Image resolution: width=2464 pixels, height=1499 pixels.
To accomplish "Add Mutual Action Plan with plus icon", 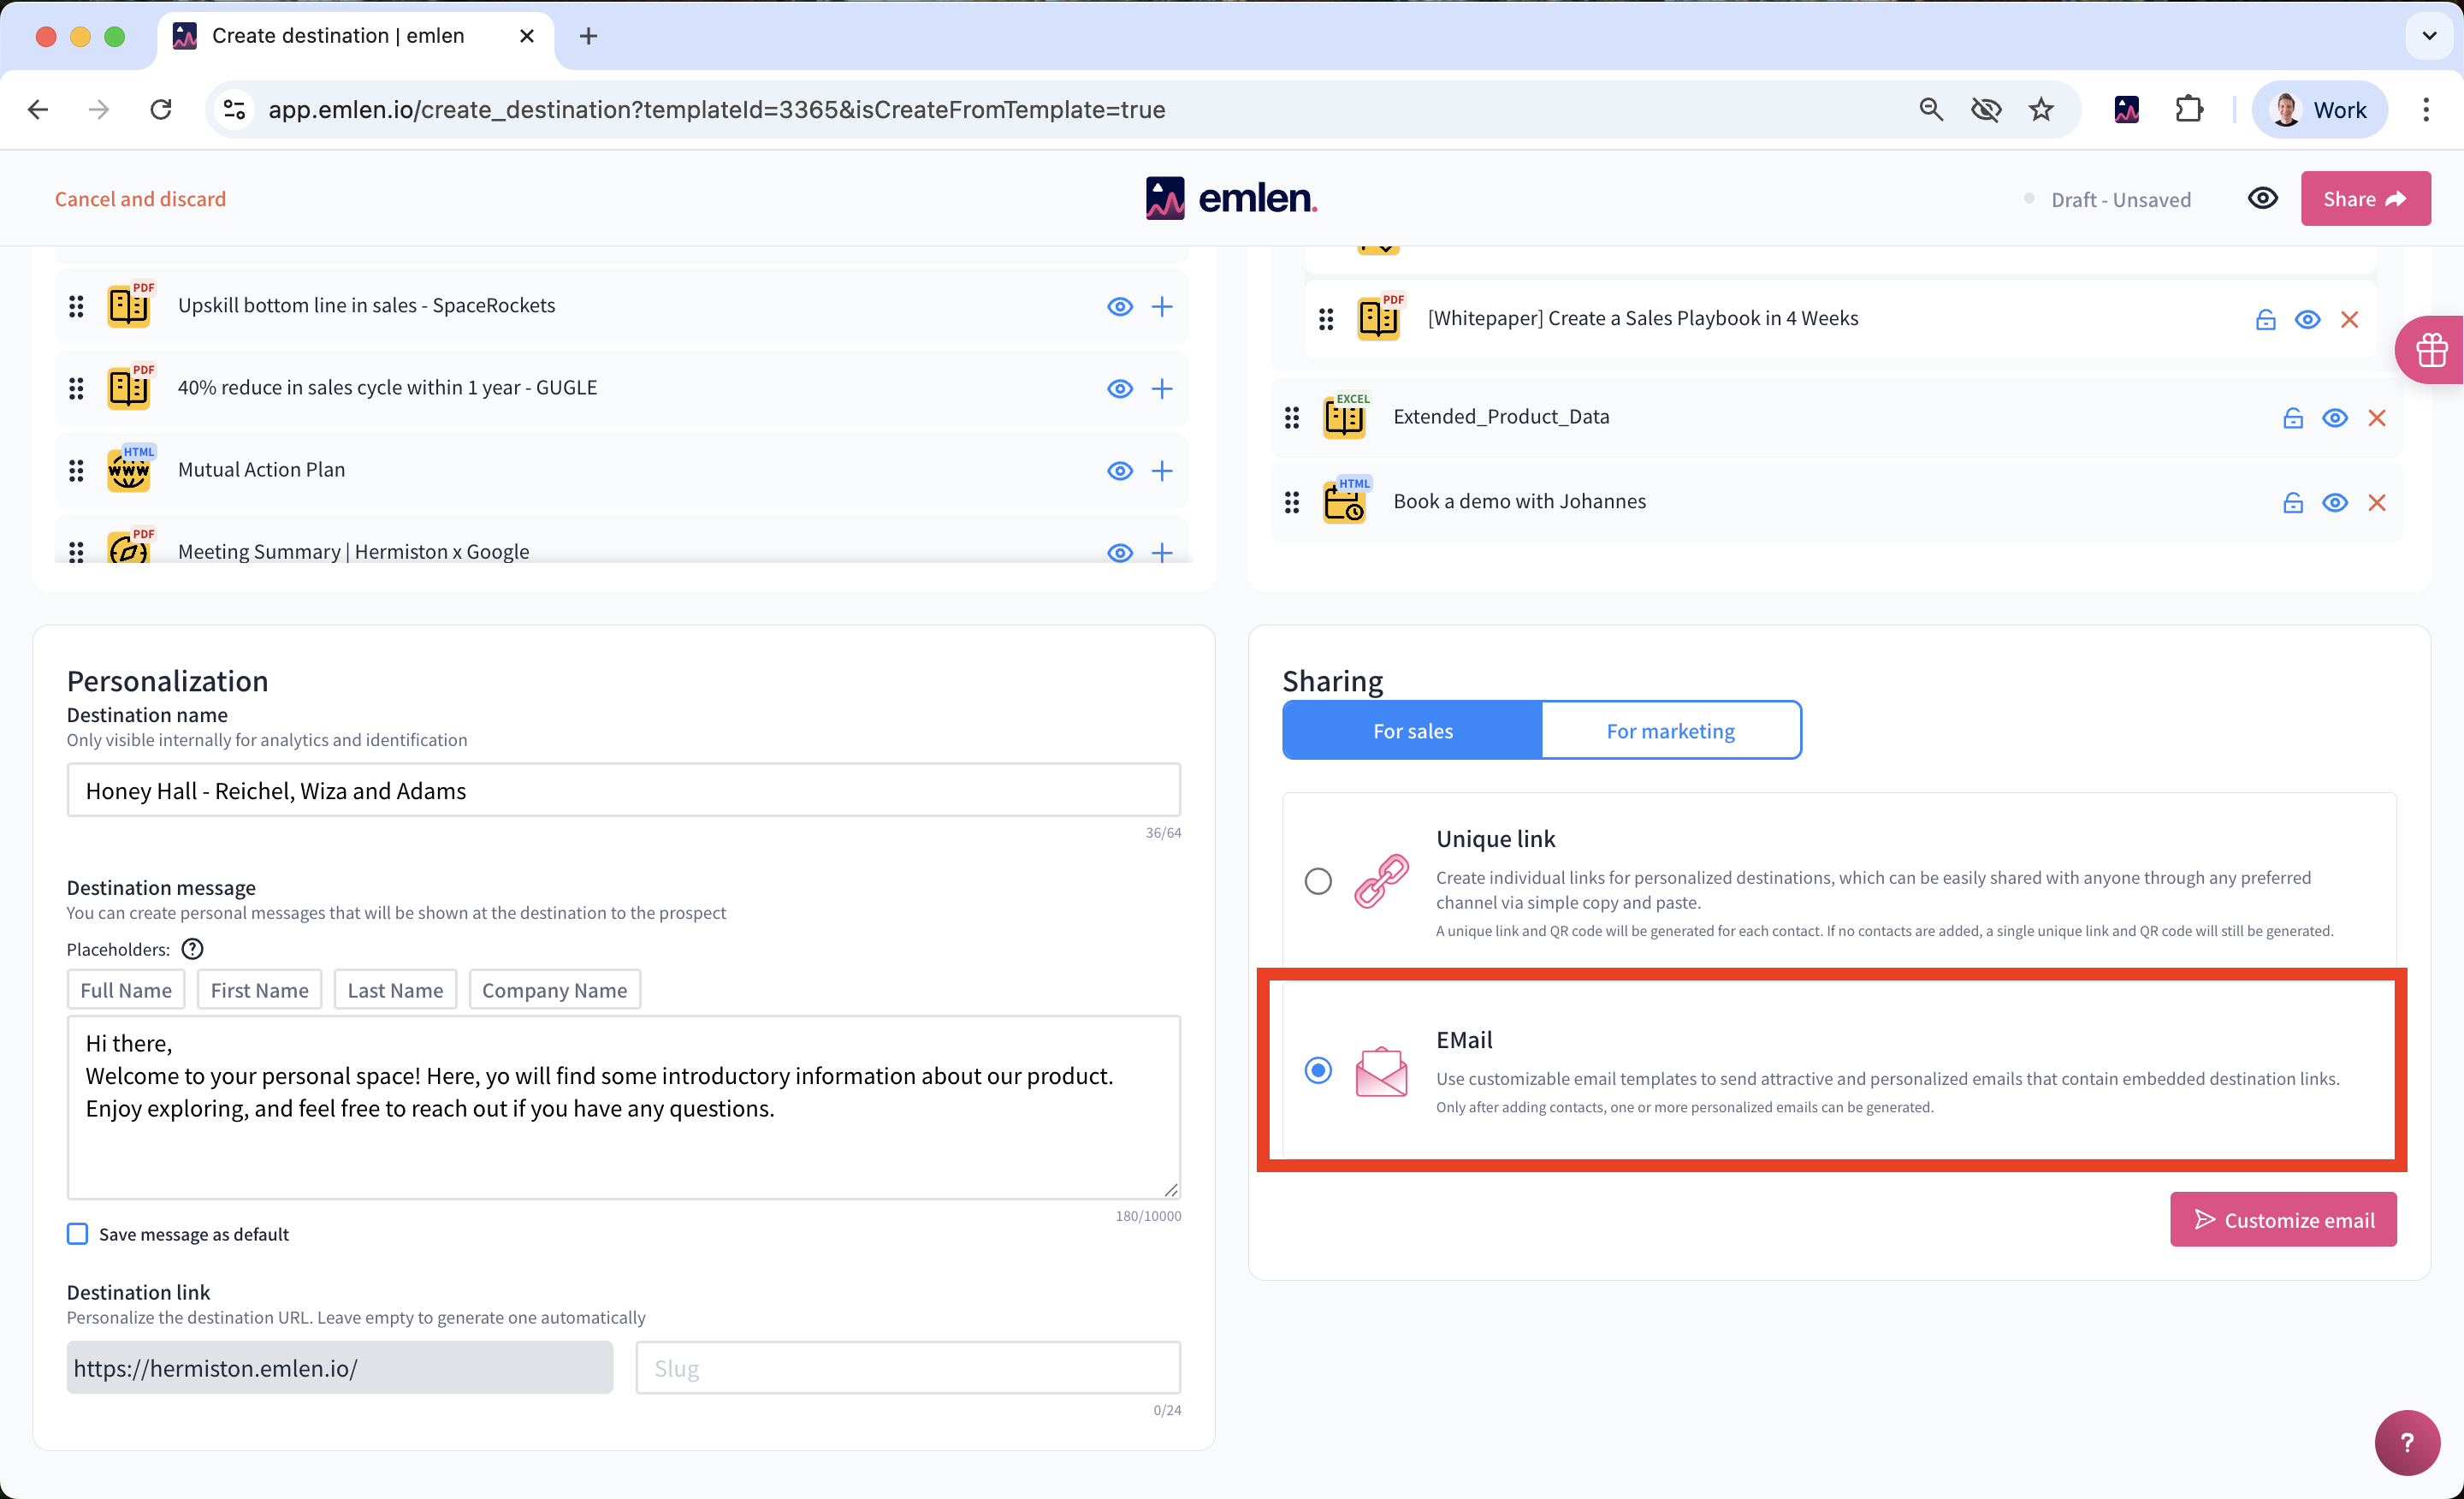I will [x=1161, y=471].
